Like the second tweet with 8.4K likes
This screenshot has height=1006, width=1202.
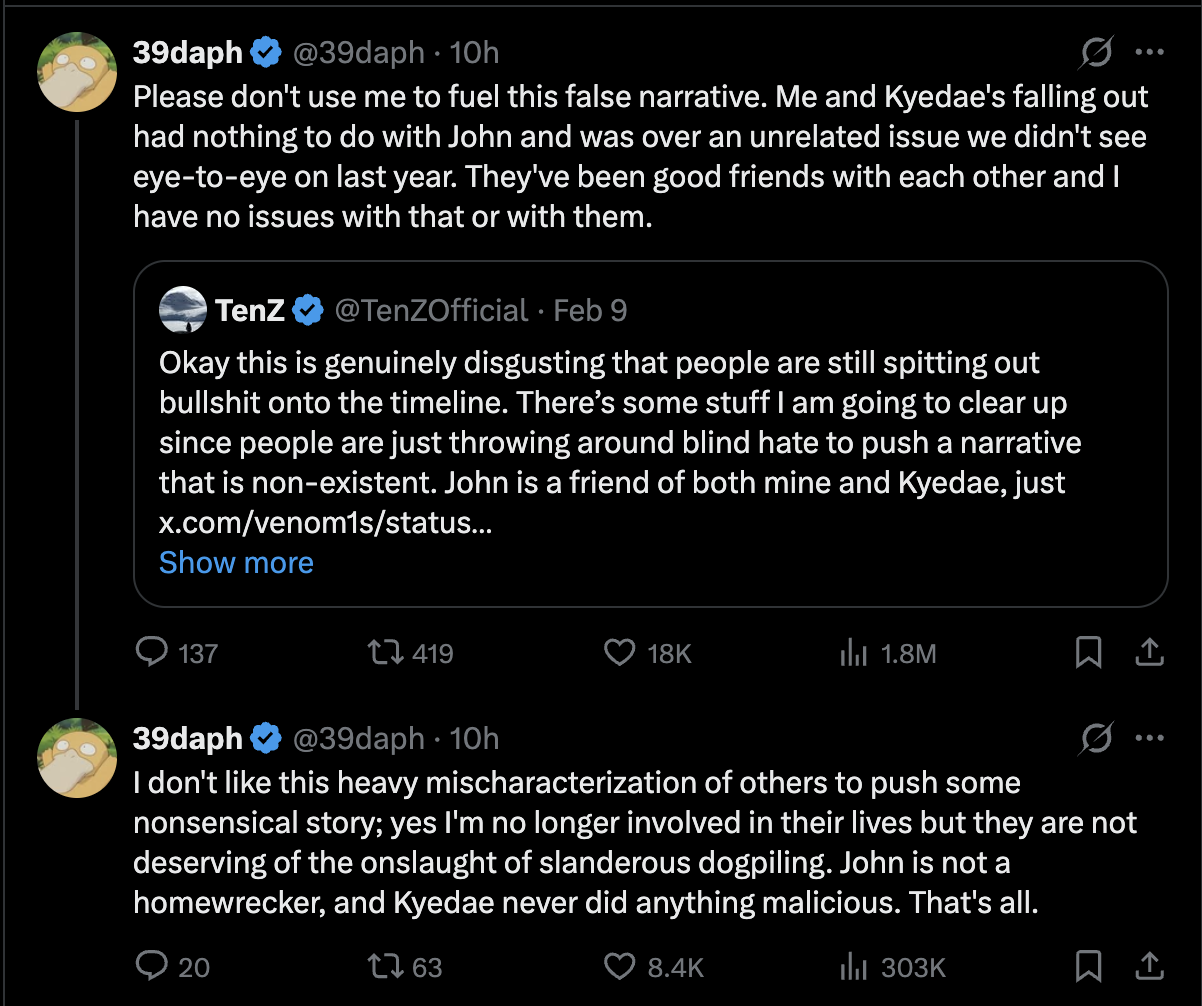pos(620,966)
